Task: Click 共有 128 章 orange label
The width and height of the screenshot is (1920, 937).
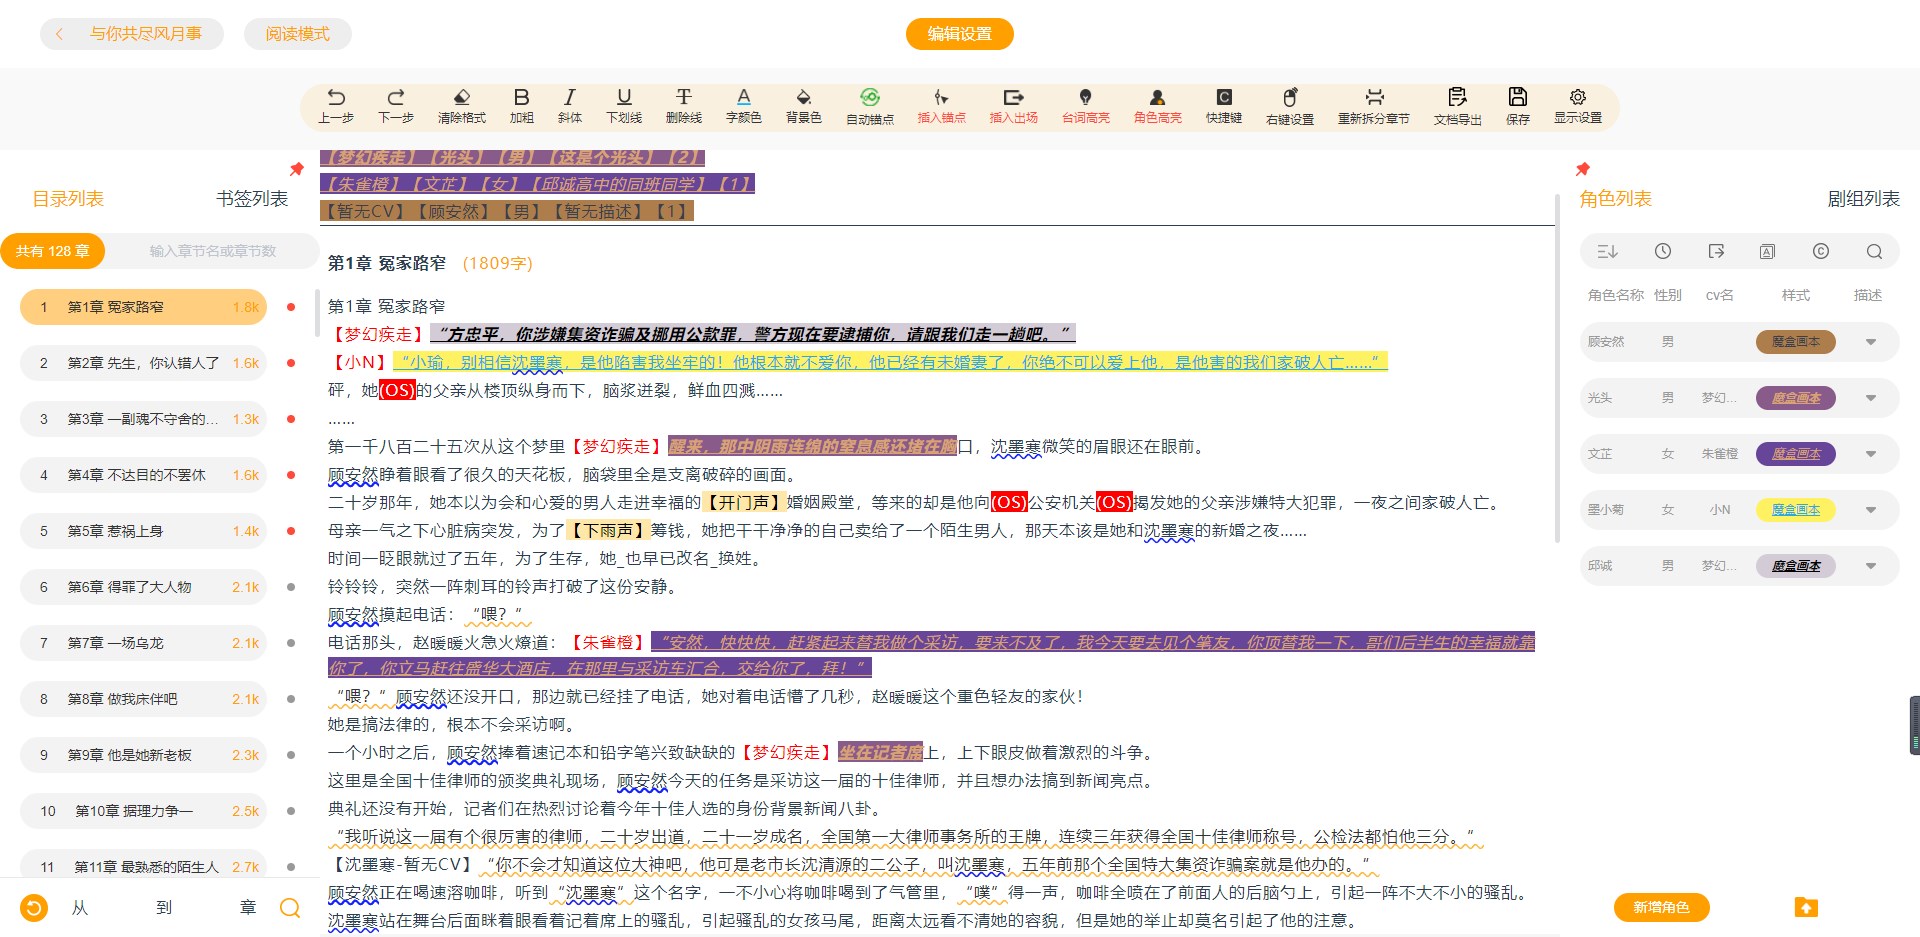Action: click(x=52, y=251)
